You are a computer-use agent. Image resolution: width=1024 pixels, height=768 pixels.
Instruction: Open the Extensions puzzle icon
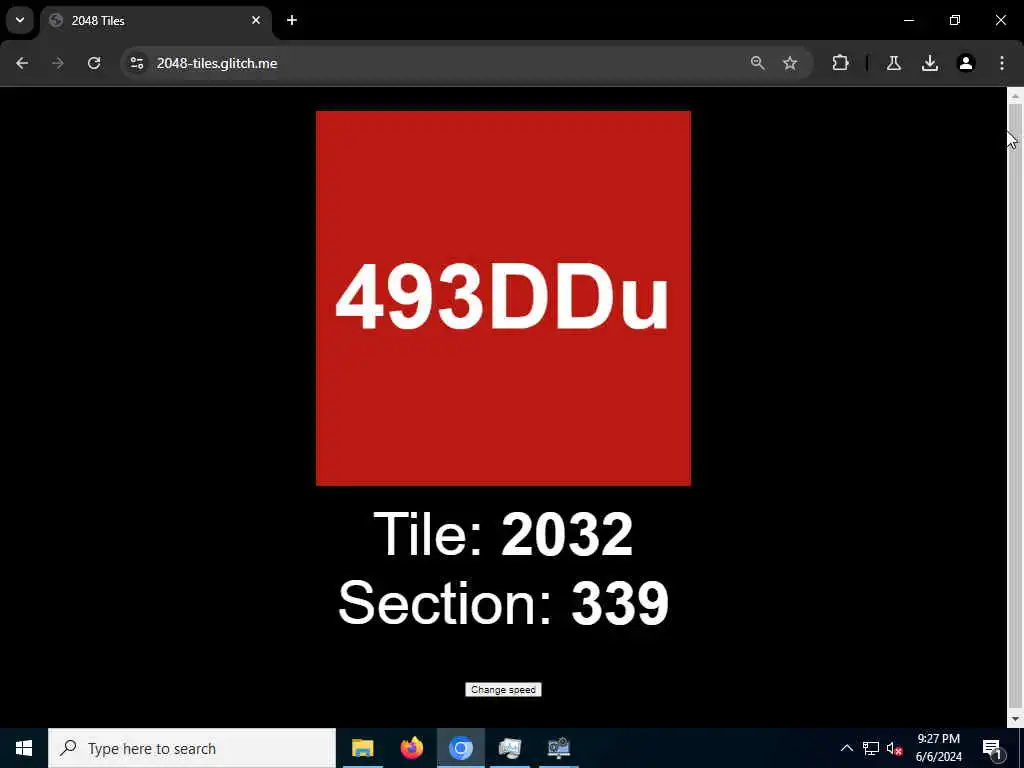point(840,63)
